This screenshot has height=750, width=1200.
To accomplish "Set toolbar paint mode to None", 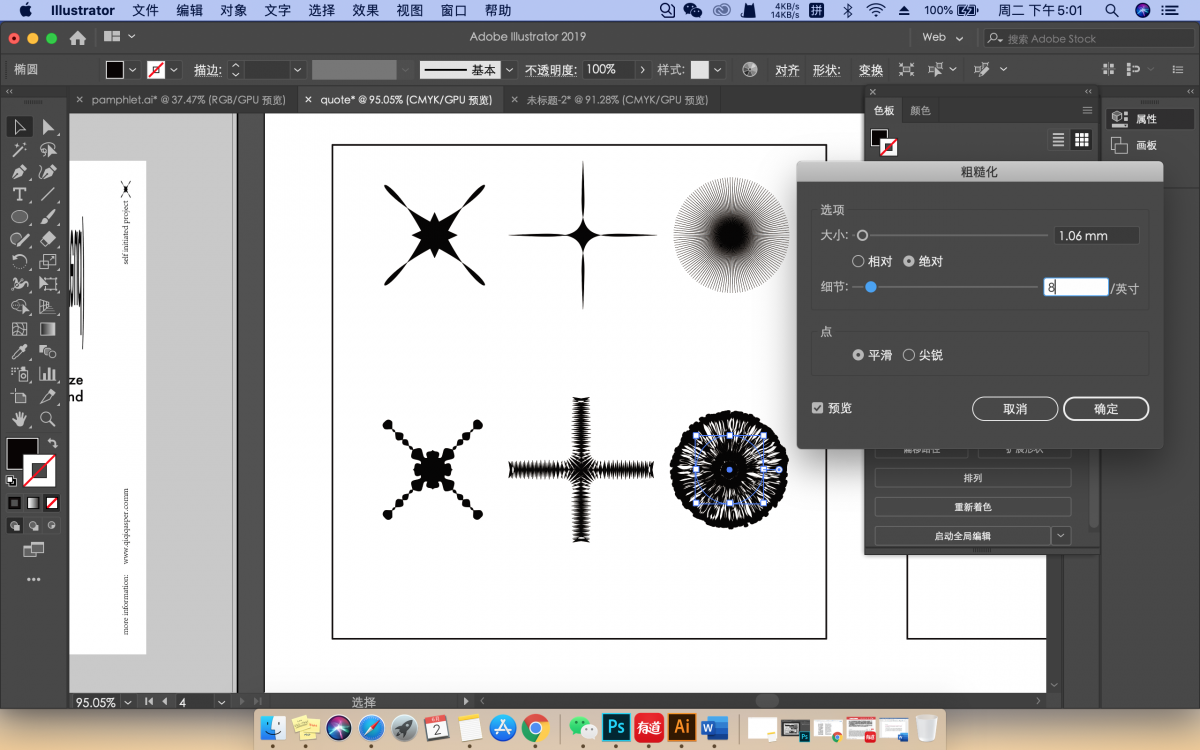I will [x=52, y=503].
